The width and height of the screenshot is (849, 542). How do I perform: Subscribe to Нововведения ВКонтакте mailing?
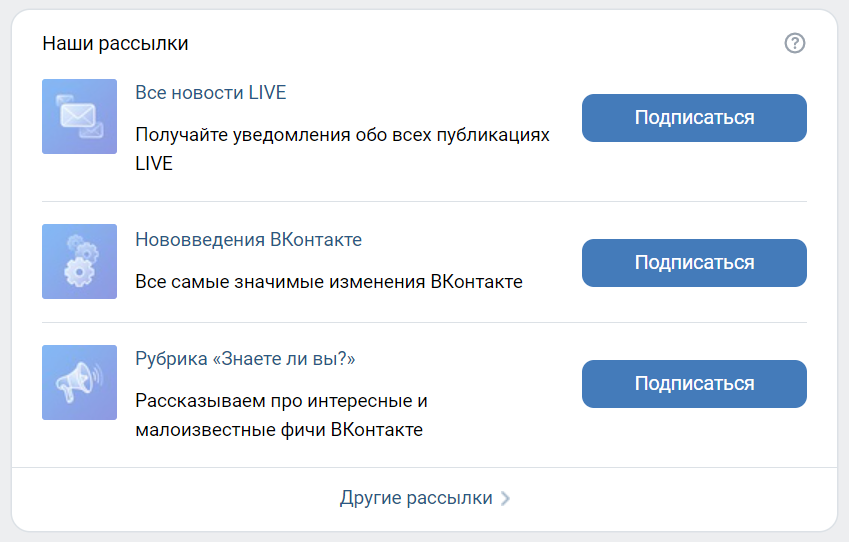(x=694, y=263)
